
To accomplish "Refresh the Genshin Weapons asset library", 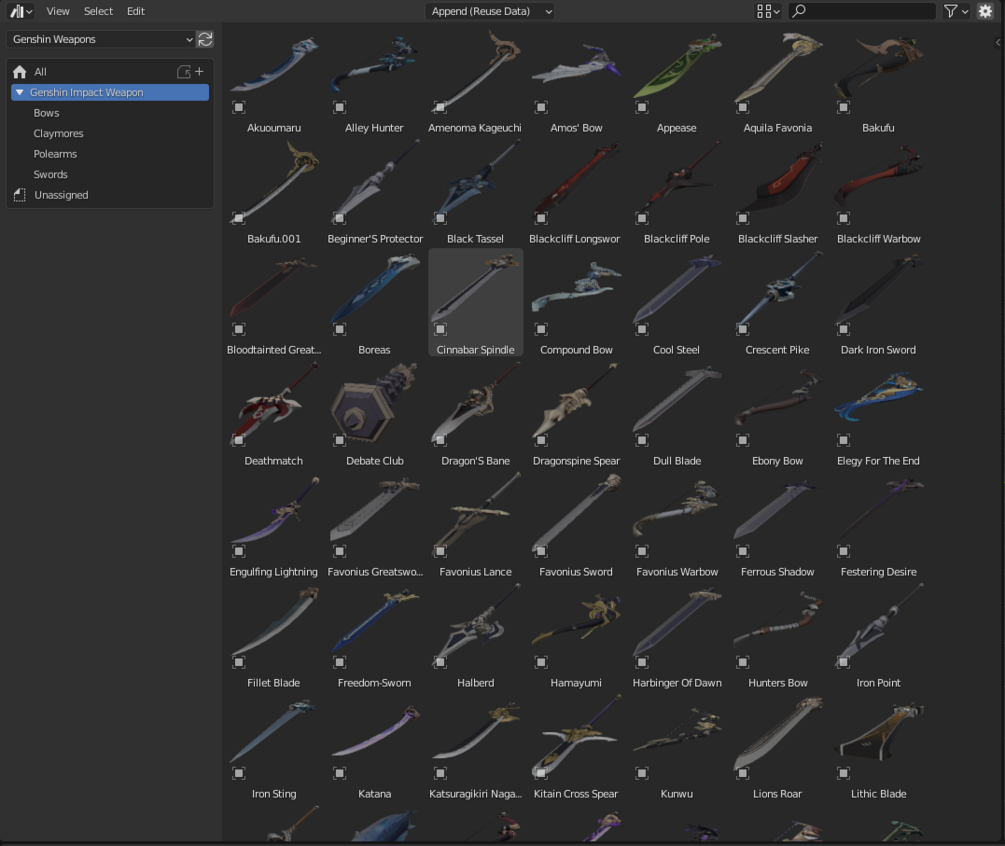I will tap(205, 39).
